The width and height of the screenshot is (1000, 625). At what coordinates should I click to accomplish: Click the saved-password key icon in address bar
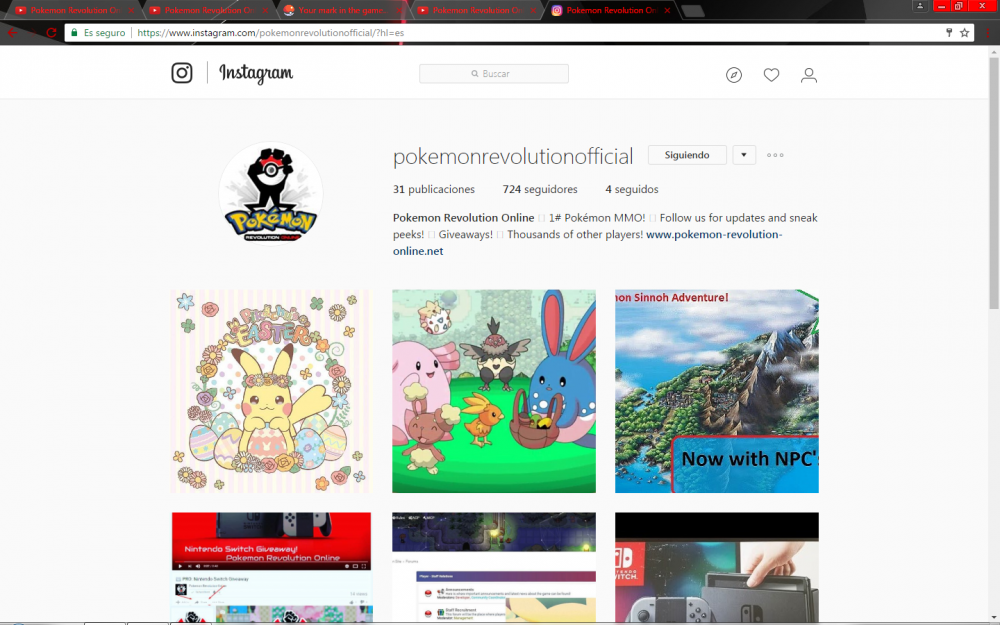pos(949,32)
